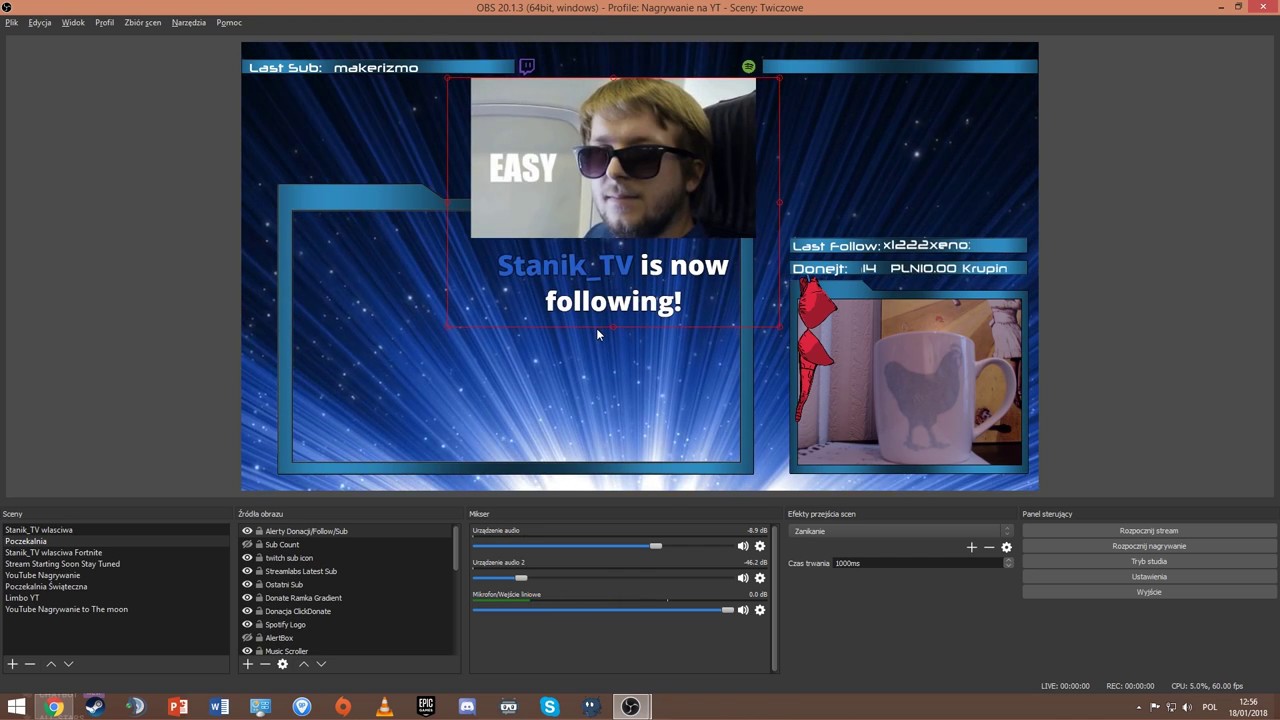Open the Pomoc menu
This screenshot has width=1280, height=720.
pos(229,22)
